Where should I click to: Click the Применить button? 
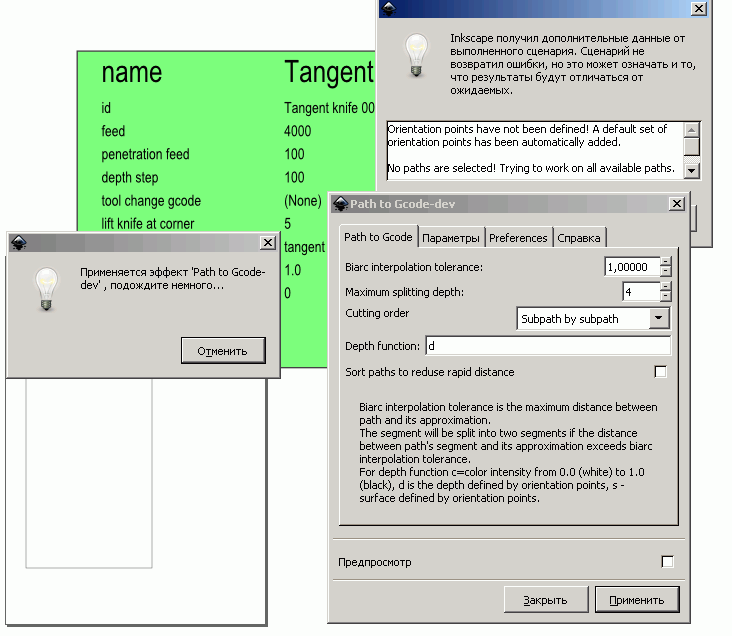tap(637, 600)
